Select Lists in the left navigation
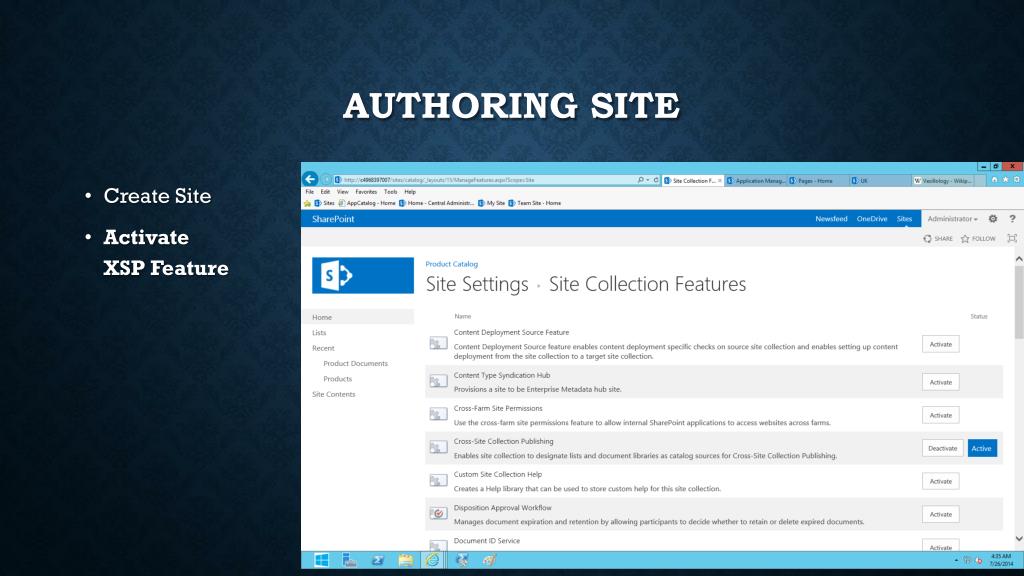This screenshot has height=576, width=1024. [319, 332]
